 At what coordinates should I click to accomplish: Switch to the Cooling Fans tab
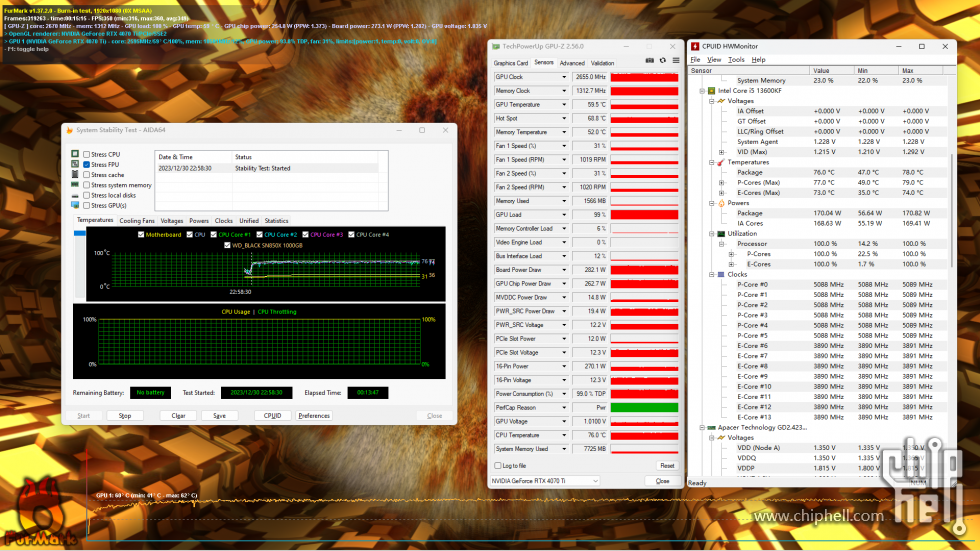137,221
